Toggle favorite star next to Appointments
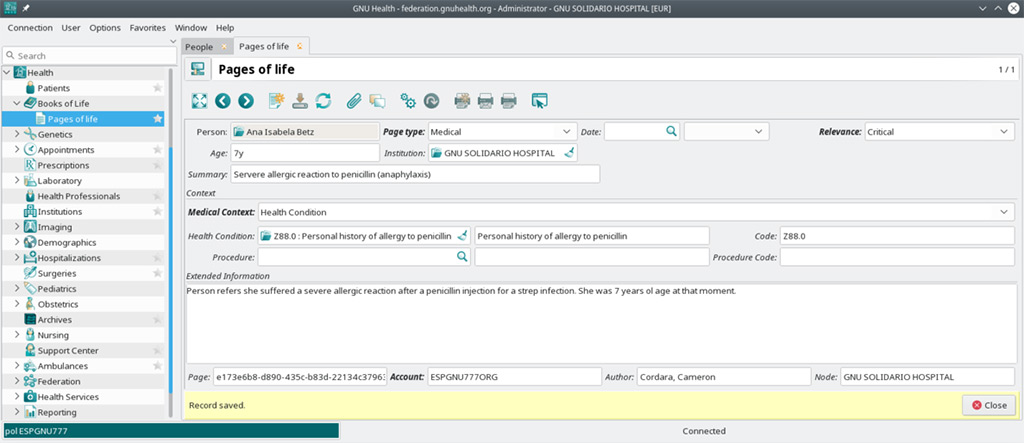Screen dimensions: 1024x443 click(x=157, y=150)
